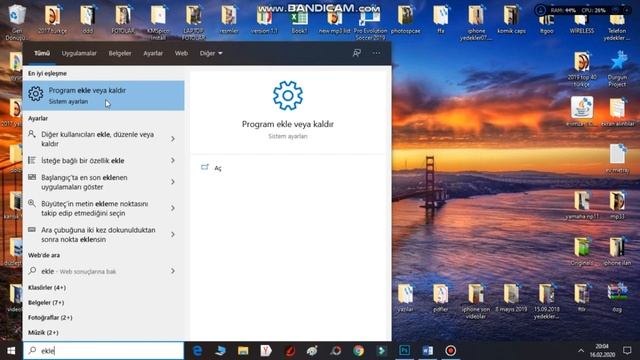The width and height of the screenshot is (640, 360).
Task: Select the 'komik caps' desktop folder
Action: (x=511, y=20)
